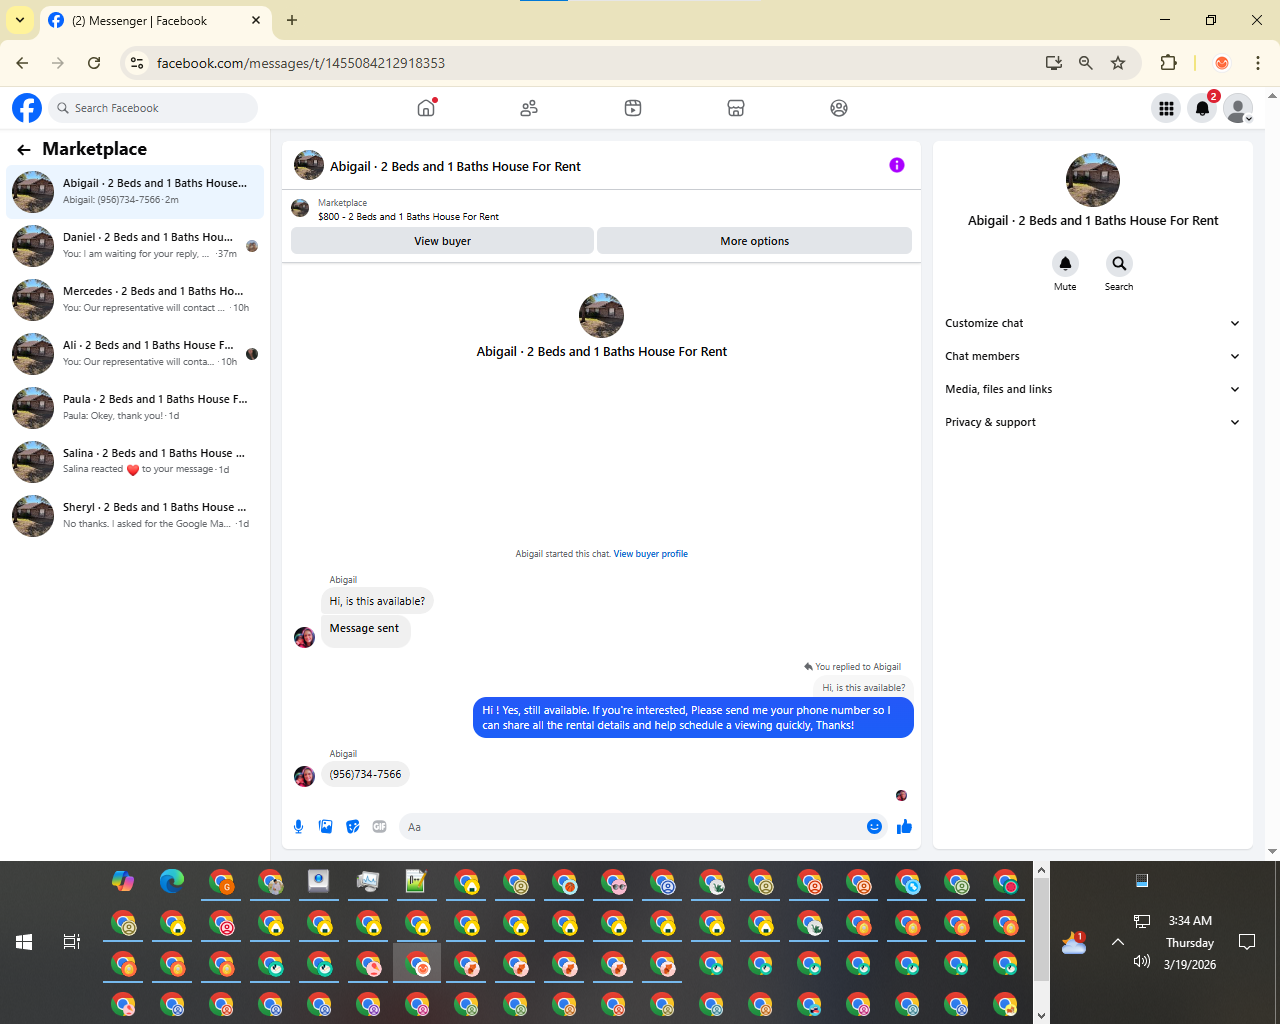Show hidden system tray icons chevron
The image size is (1280, 1024).
[1118, 941]
